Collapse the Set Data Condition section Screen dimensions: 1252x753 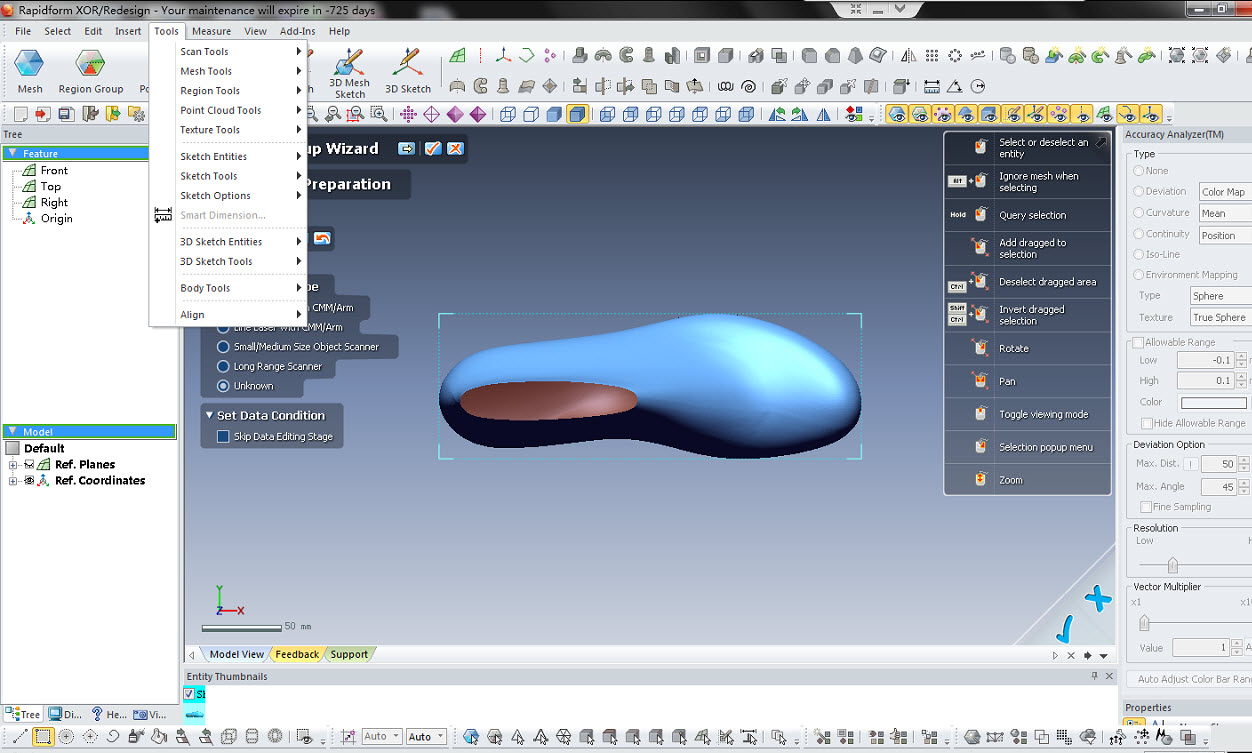[209, 415]
